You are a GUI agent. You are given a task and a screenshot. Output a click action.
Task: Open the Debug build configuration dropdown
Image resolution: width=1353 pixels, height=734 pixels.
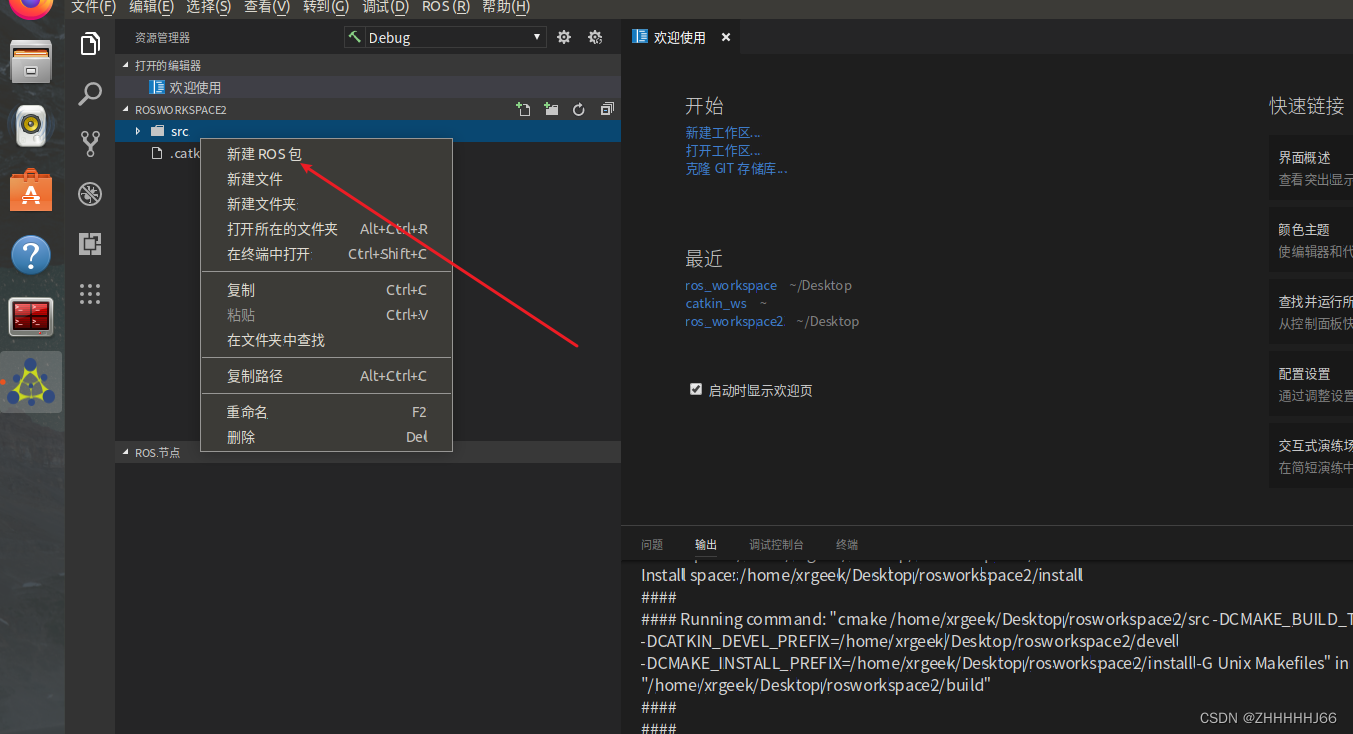click(x=445, y=37)
